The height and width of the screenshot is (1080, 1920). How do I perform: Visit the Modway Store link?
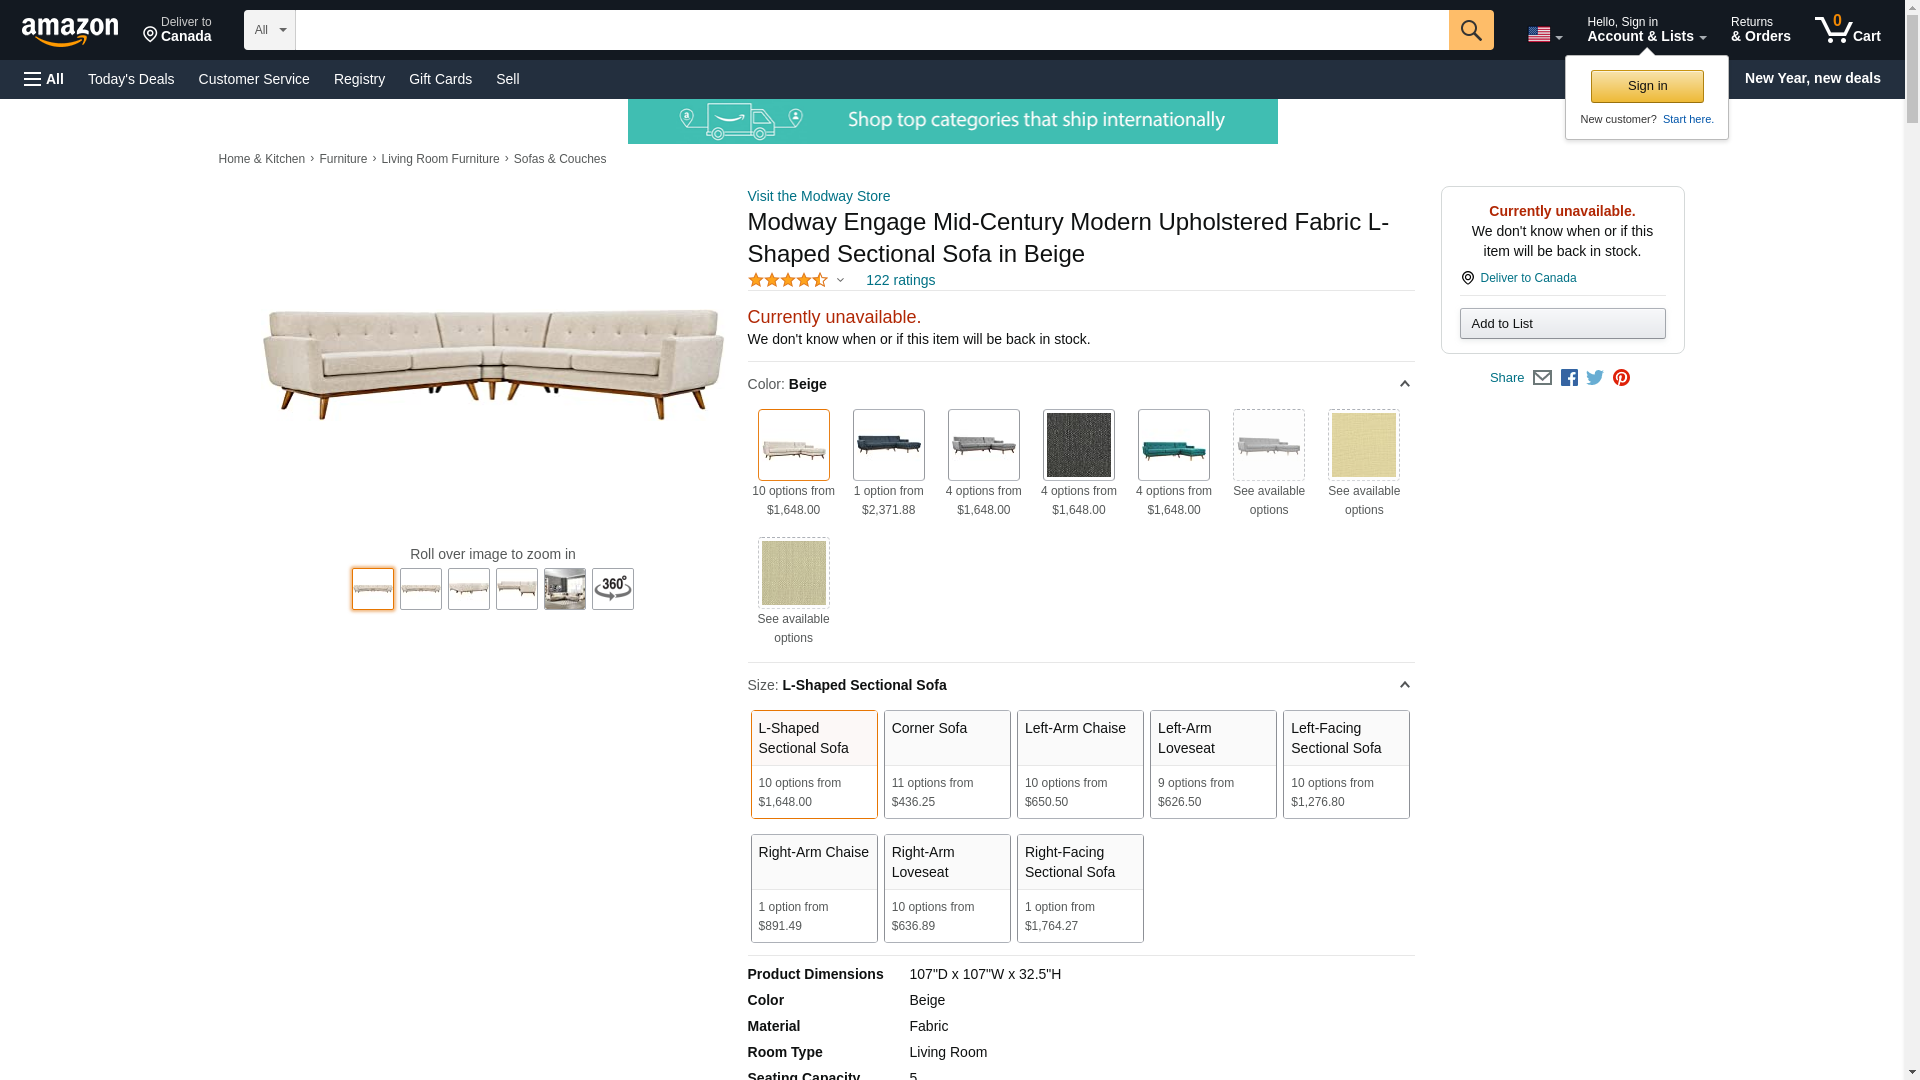click(818, 196)
